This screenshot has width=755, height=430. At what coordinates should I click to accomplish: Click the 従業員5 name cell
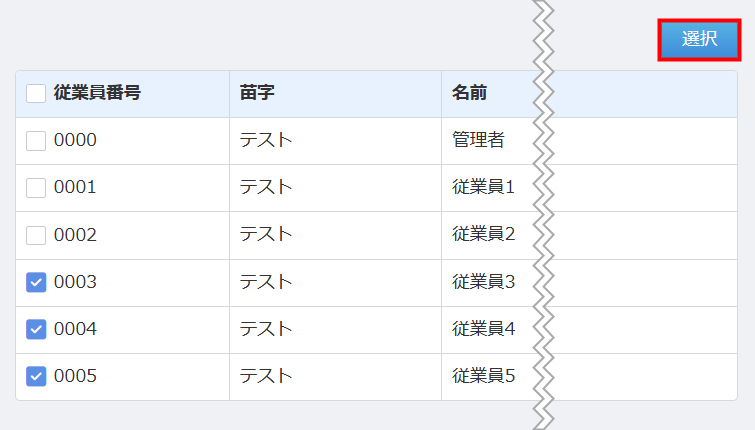(x=483, y=377)
